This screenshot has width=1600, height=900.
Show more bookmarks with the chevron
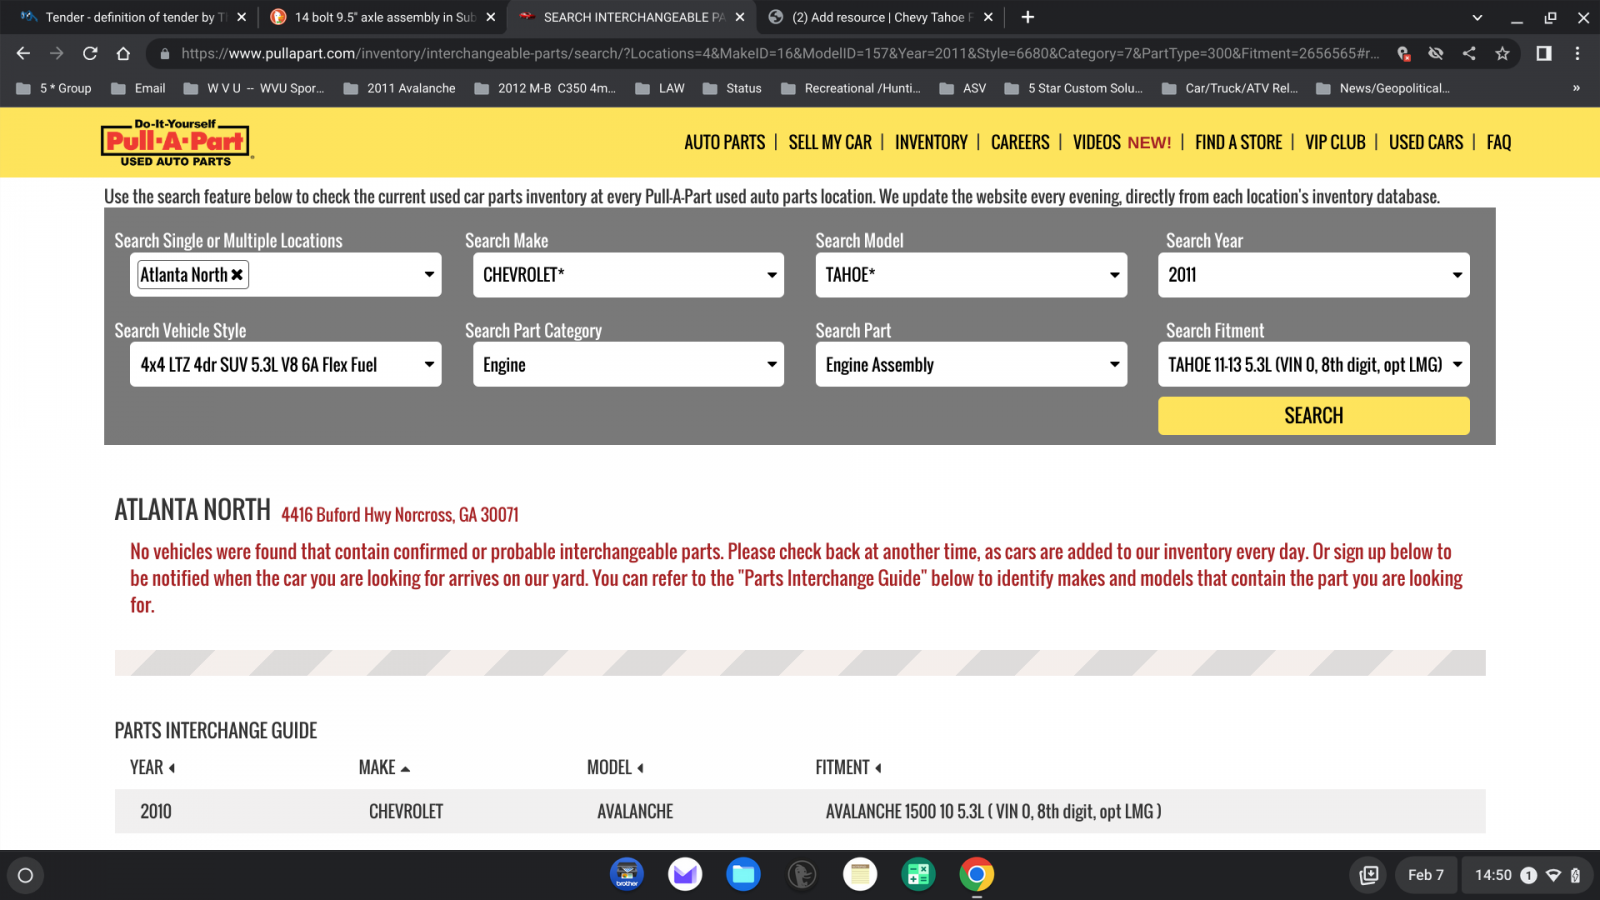pyautogui.click(x=1576, y=88)
